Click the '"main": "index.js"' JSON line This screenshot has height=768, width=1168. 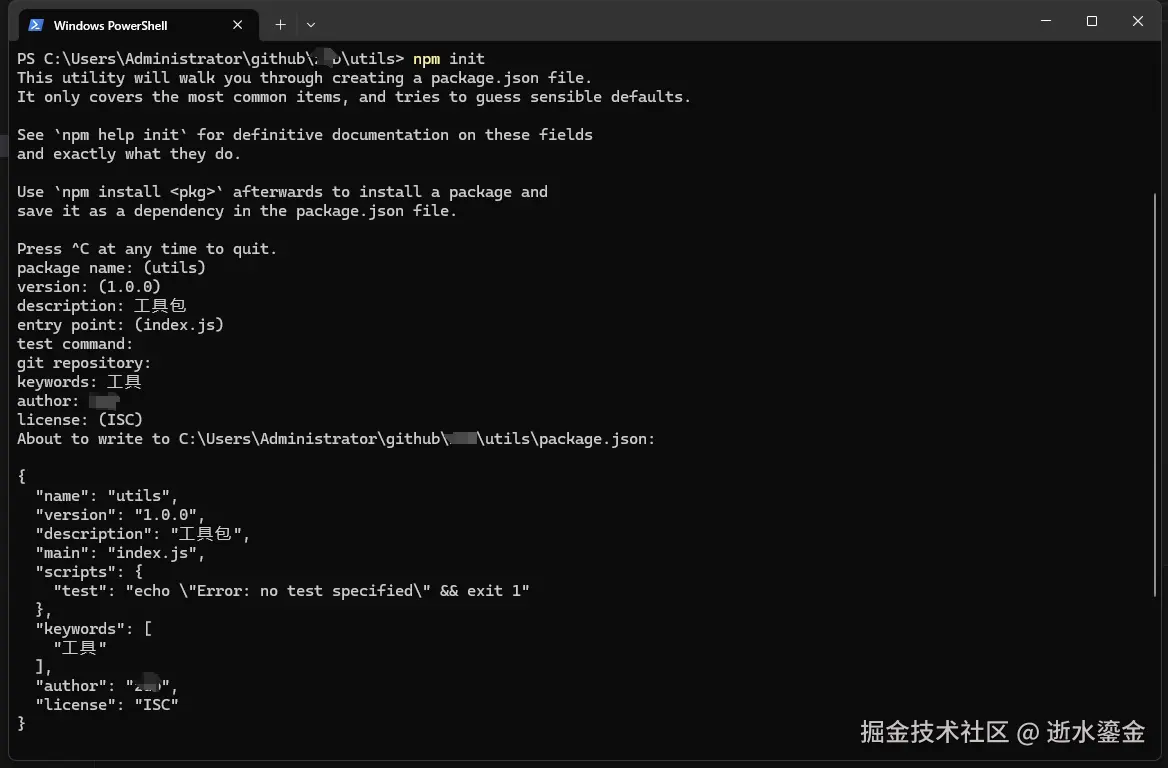pos(120,553)
